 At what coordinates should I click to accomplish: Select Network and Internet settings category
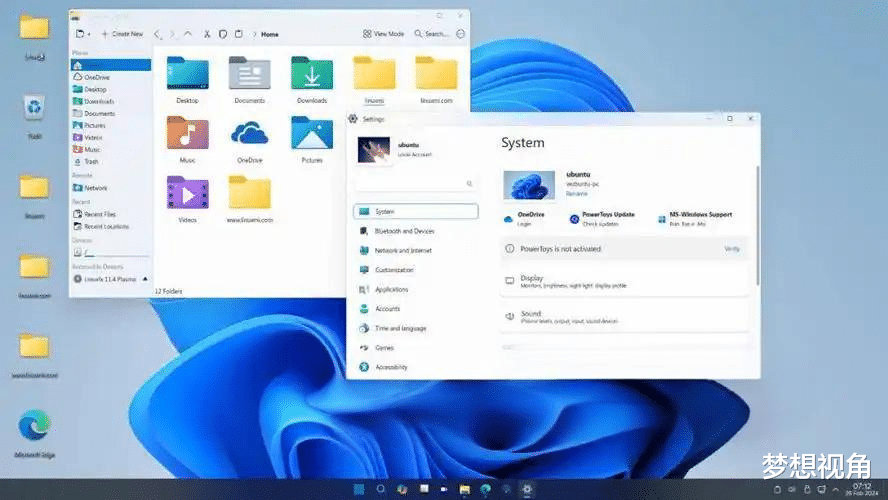point(403,250)
